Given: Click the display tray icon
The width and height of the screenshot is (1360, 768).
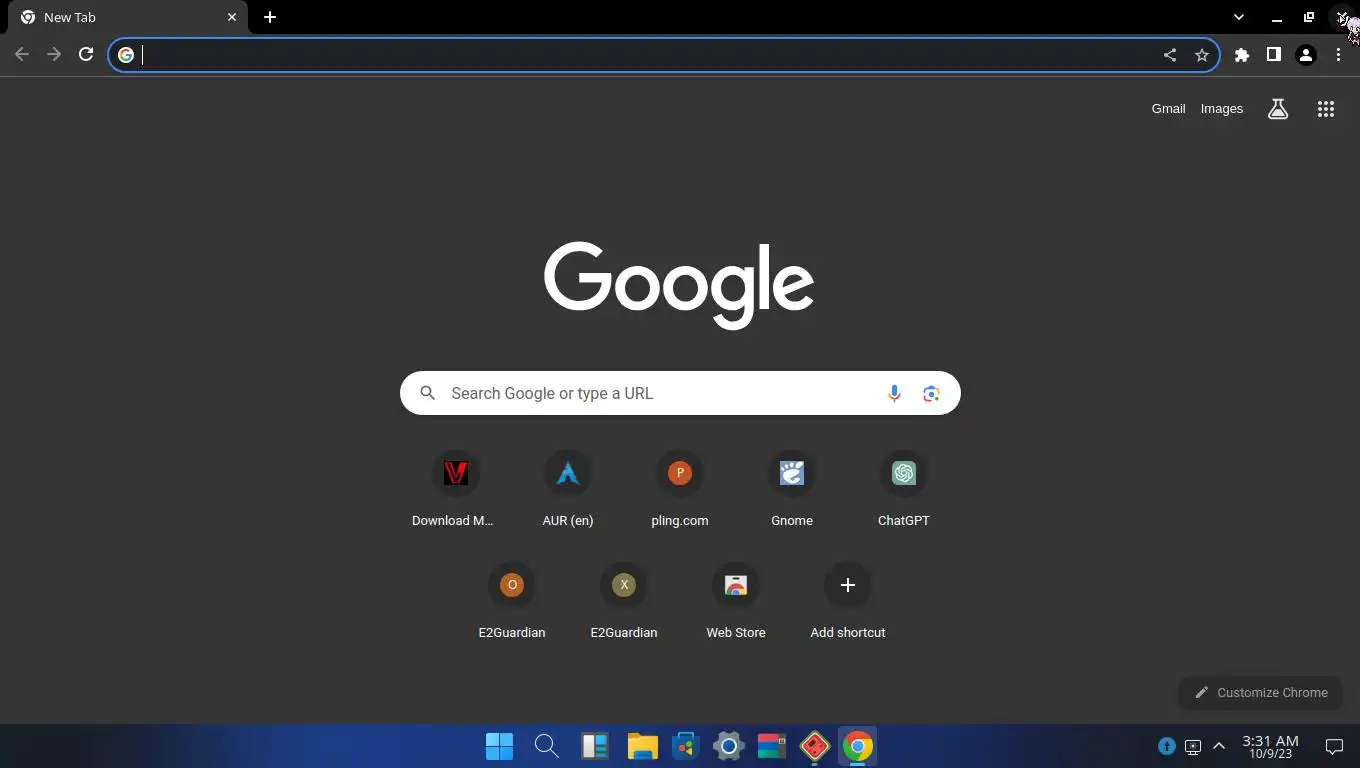Looking at the screenshot, I should [x=1193, y=746].
